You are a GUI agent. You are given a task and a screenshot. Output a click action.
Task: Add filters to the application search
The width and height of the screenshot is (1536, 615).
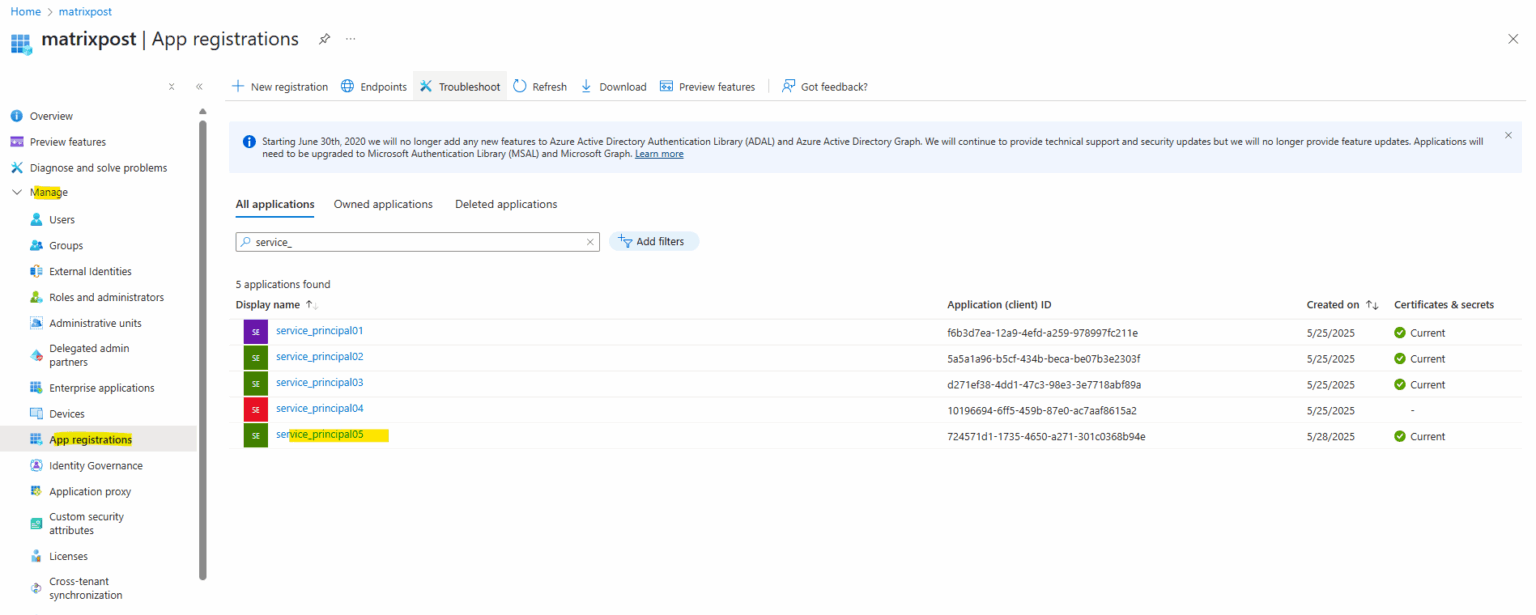tap(653, 241)
